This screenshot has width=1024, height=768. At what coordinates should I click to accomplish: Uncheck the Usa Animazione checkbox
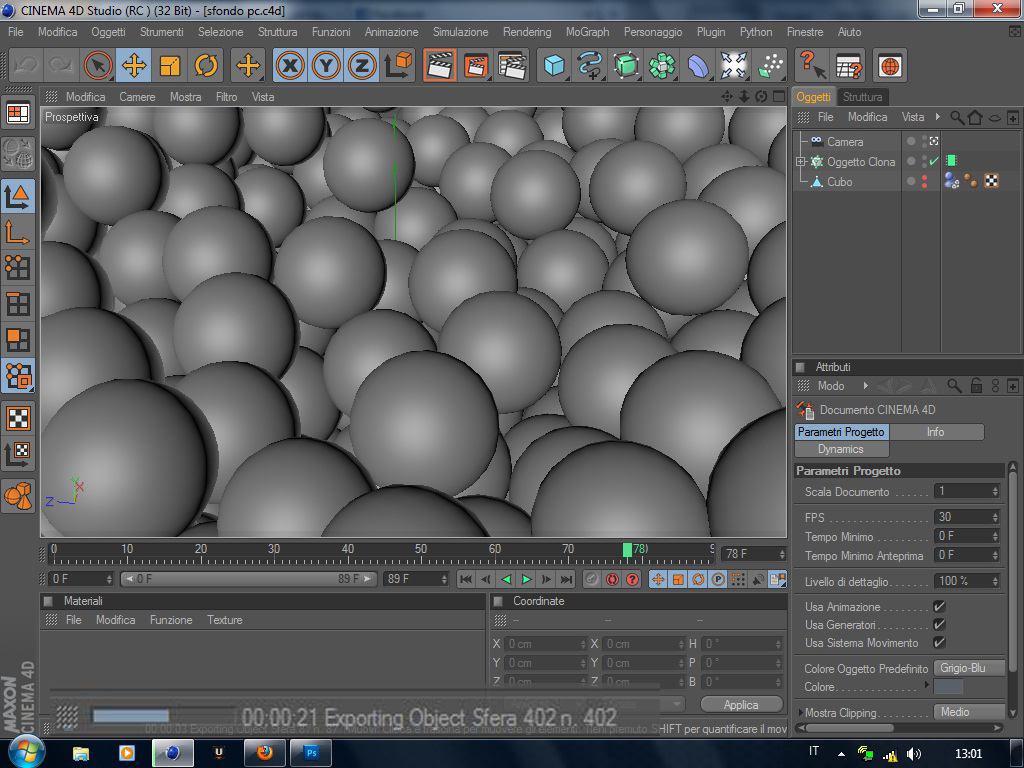click(939, 607)
